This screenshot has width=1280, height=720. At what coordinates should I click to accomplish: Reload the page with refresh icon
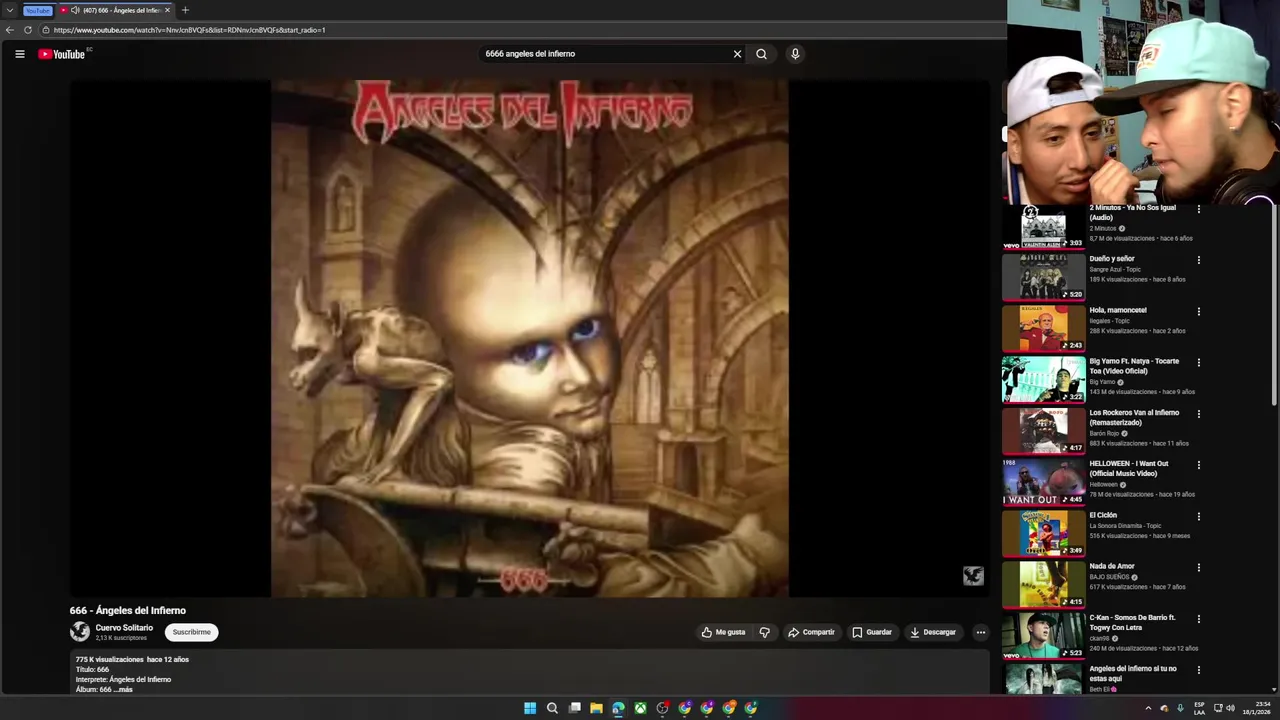pos(28,30)
